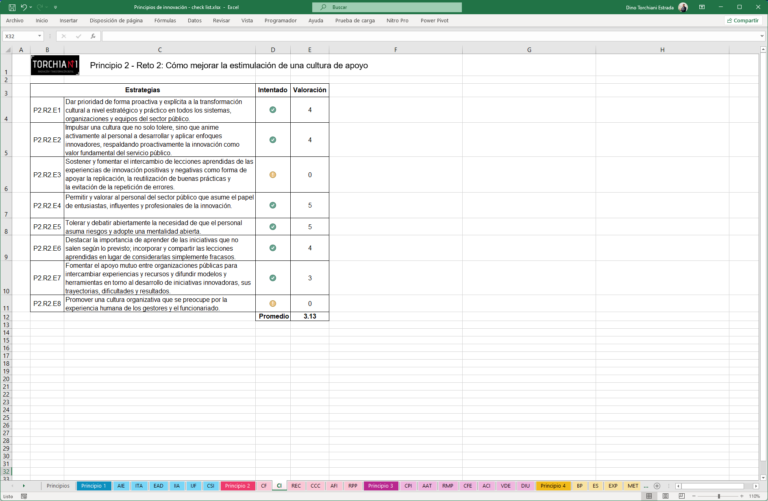Viewport: 768px width, 501px height.
Task: Open the Name Box dropdown arrow
Action: (x=40, y=36)
